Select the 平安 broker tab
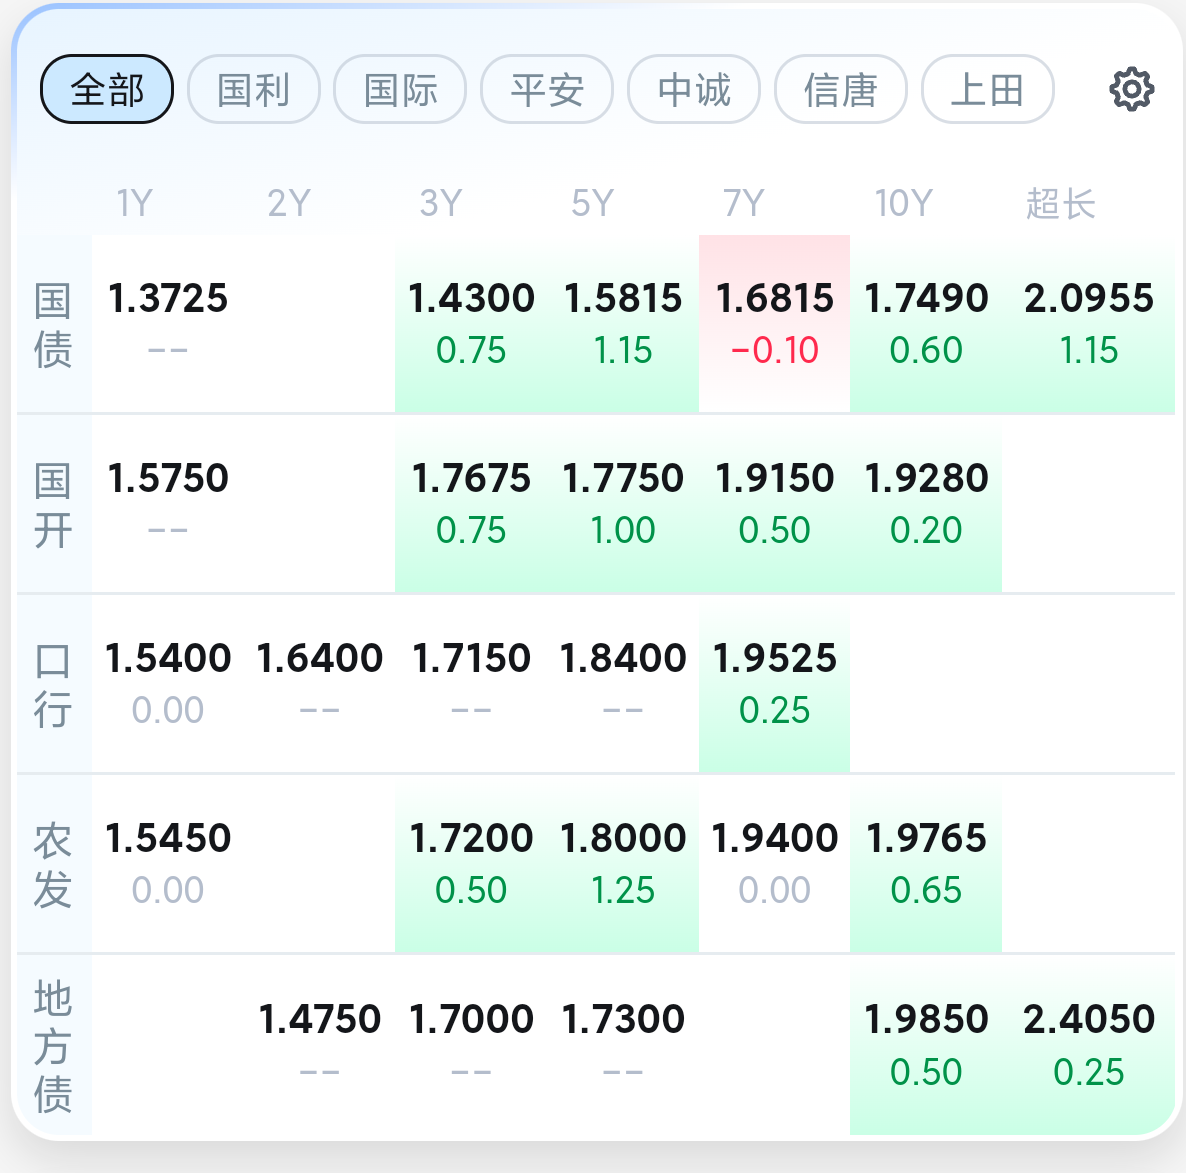The height and width of the screenshot is (1173, 1186). (x=547, y=90)
